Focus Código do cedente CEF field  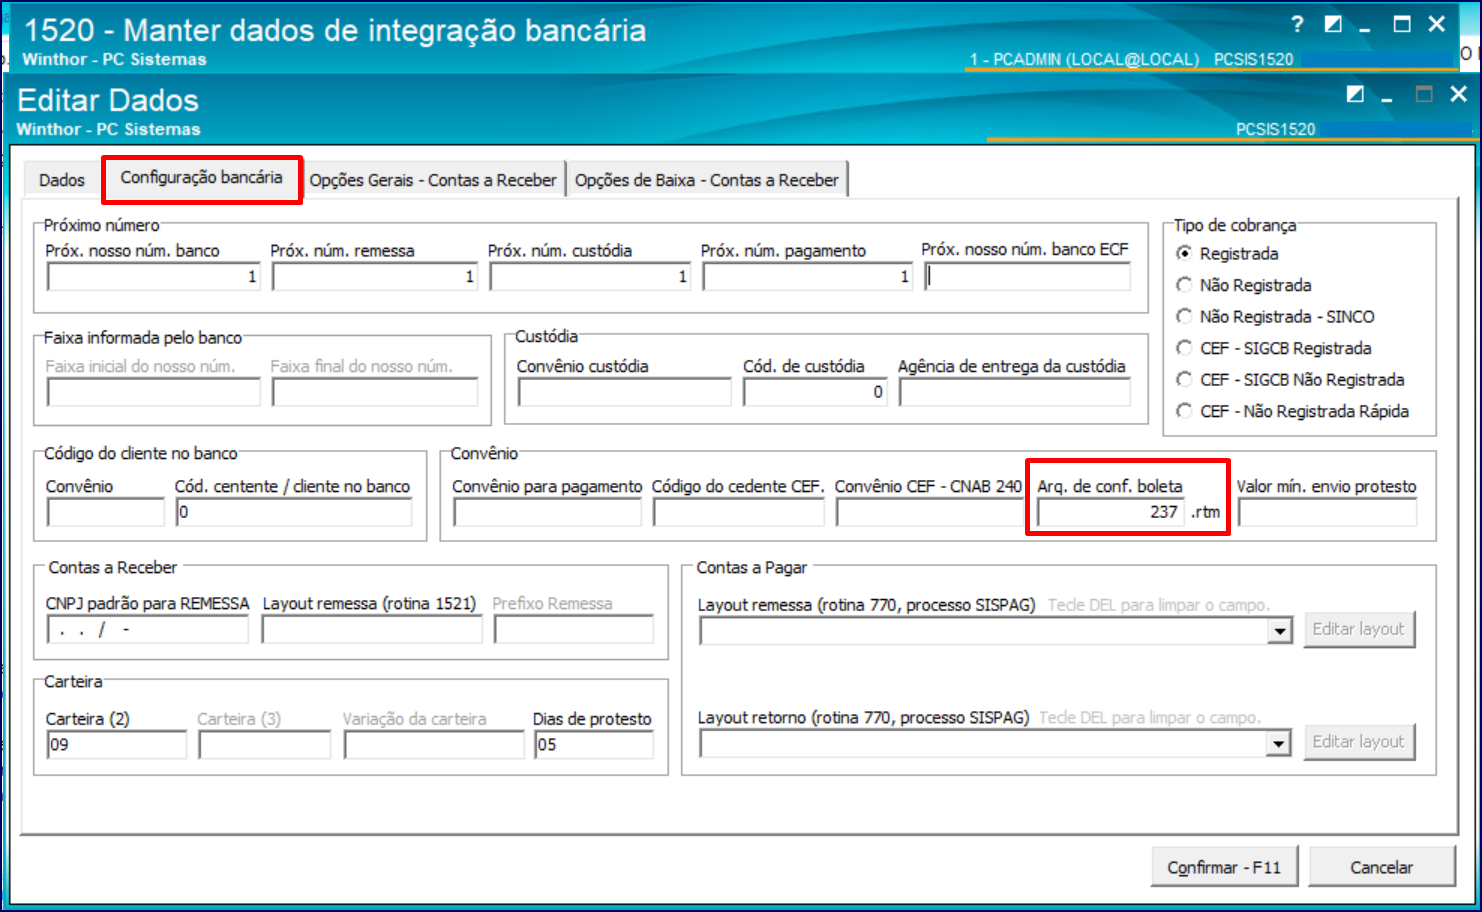point(739,513)
